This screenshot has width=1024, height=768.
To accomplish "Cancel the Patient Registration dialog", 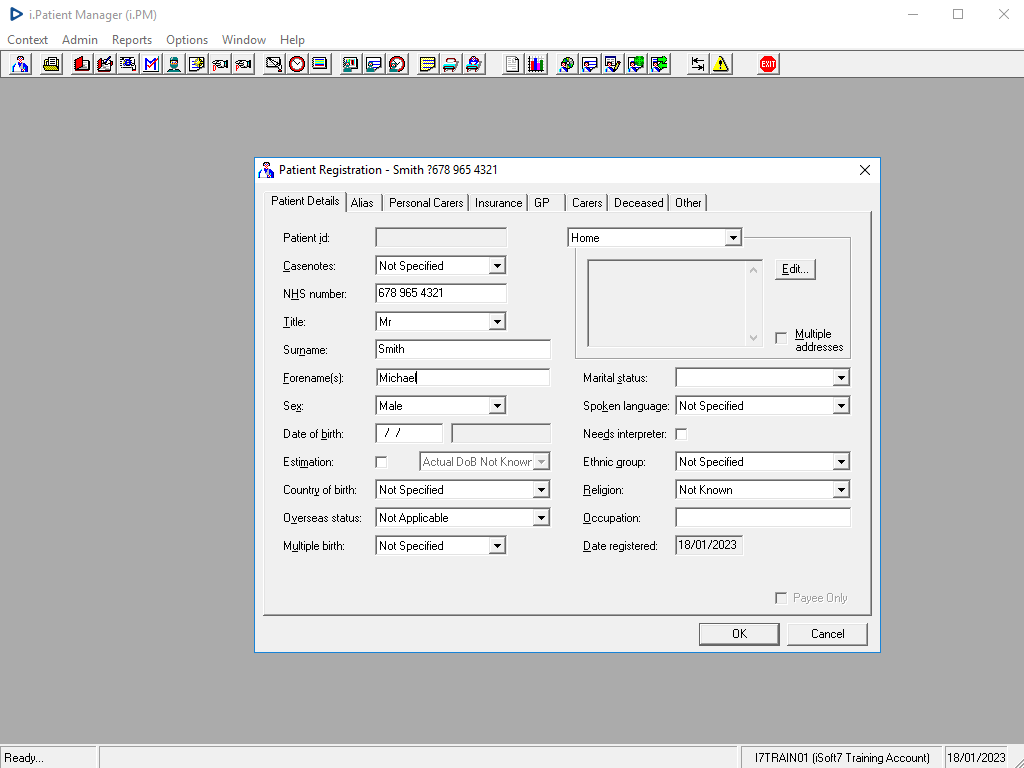I will (827, 634).
